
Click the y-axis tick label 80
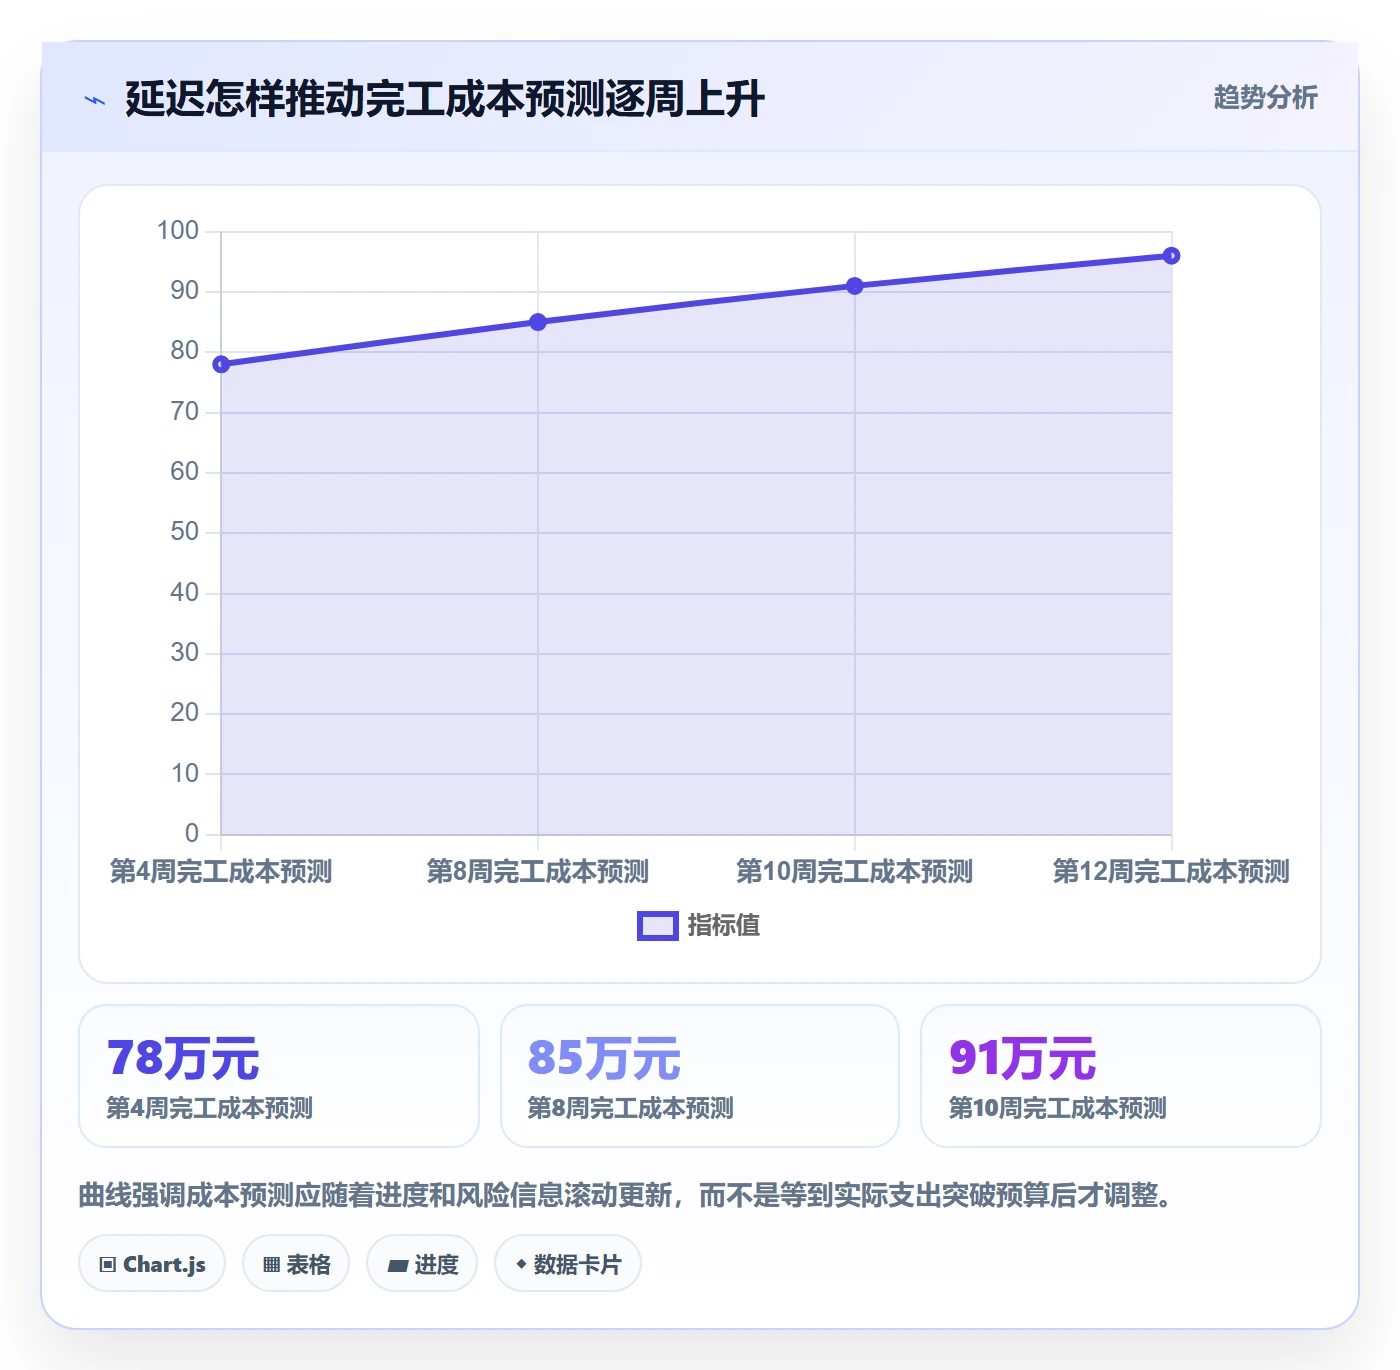185,350
